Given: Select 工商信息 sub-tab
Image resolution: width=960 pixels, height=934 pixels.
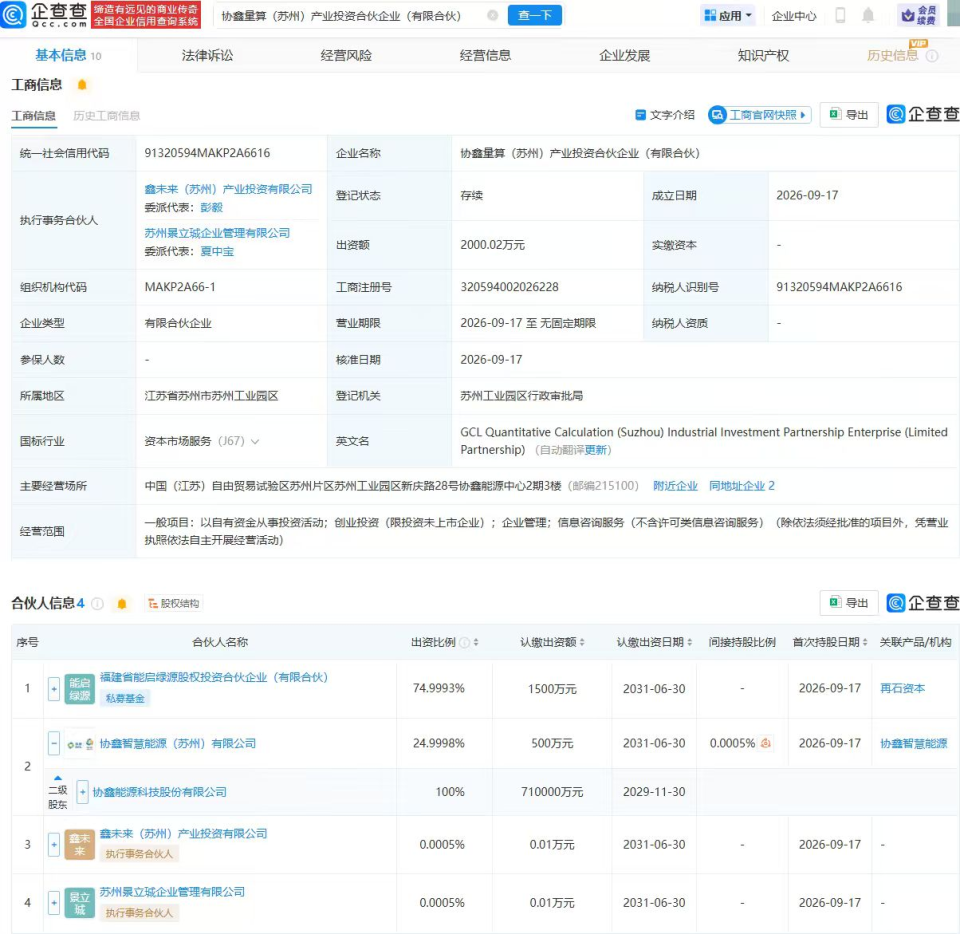Looking at the screenshot, I should (x=34, y=116).
